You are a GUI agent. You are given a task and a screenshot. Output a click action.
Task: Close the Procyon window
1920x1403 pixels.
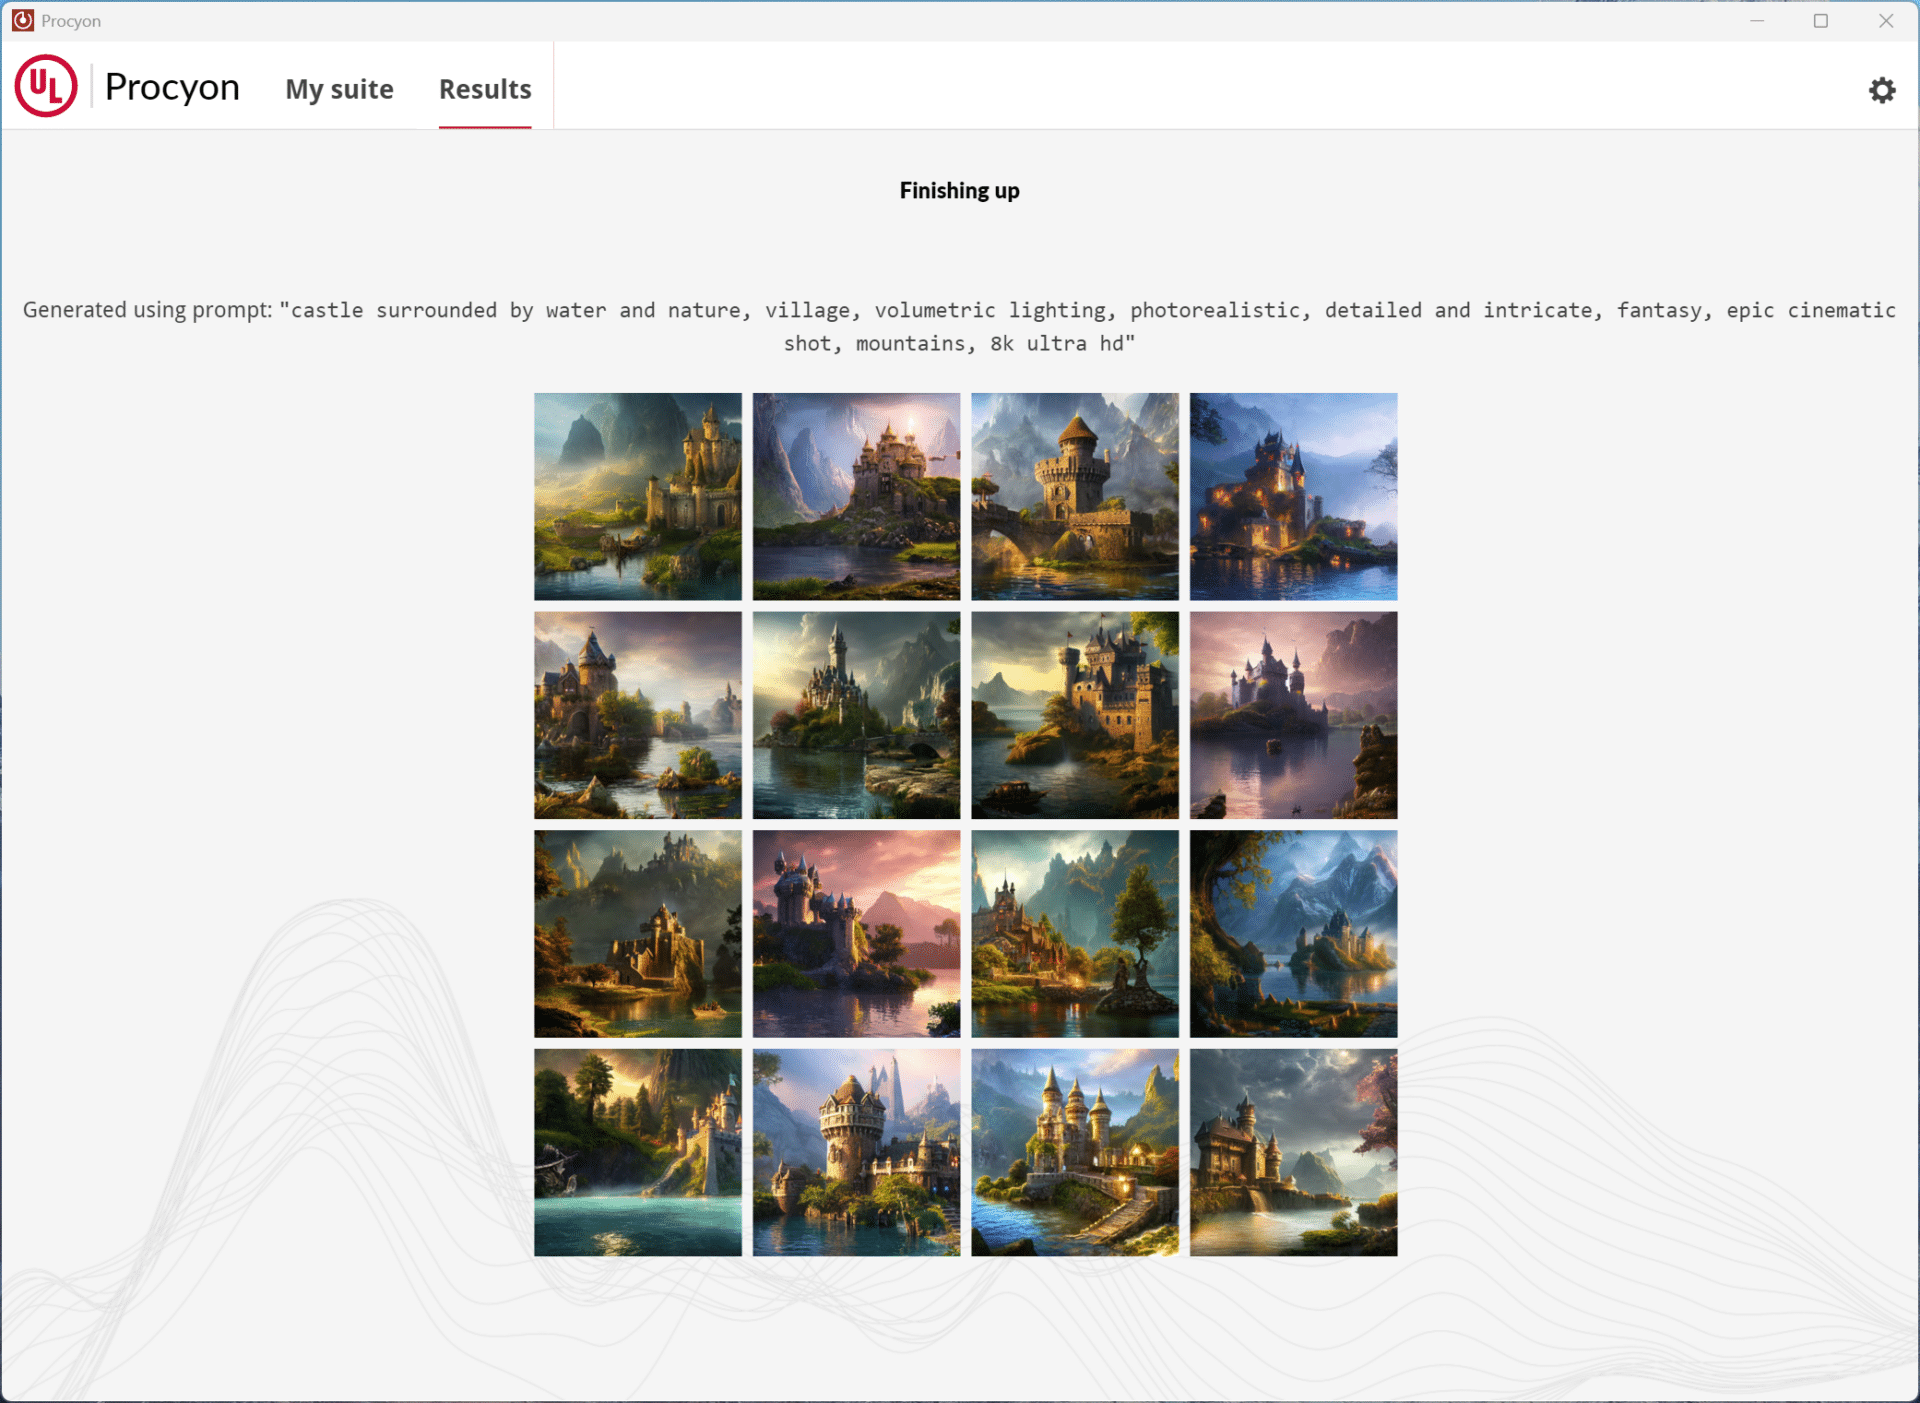coord(1885,20)
